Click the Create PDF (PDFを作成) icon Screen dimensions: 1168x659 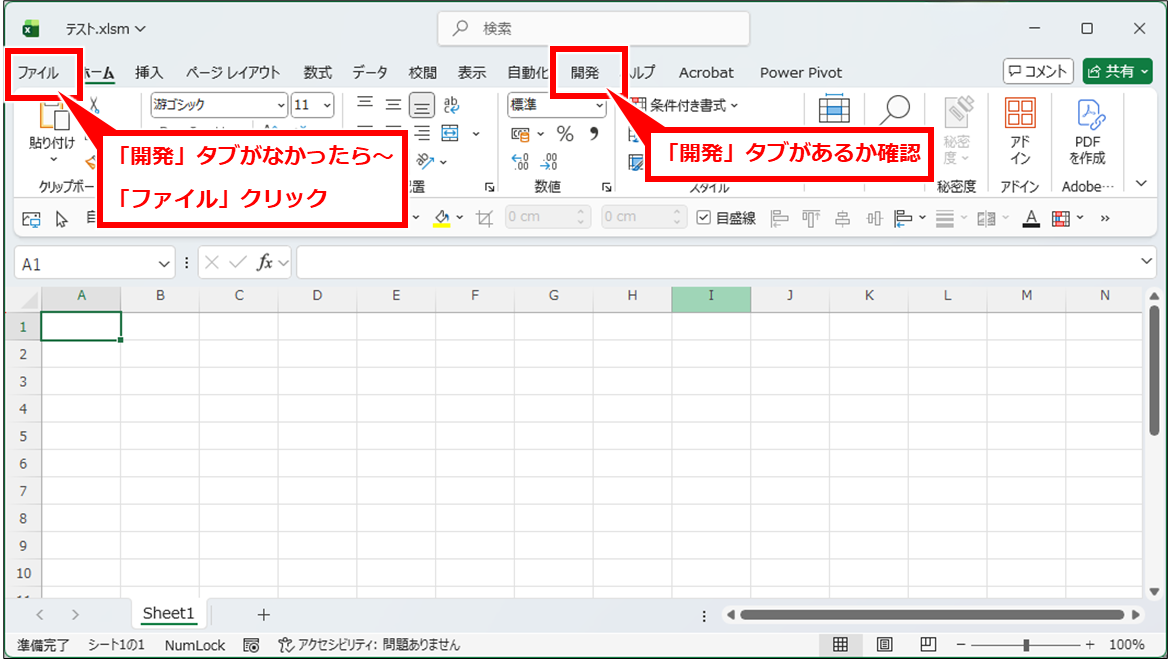[x=1087, y=130]
